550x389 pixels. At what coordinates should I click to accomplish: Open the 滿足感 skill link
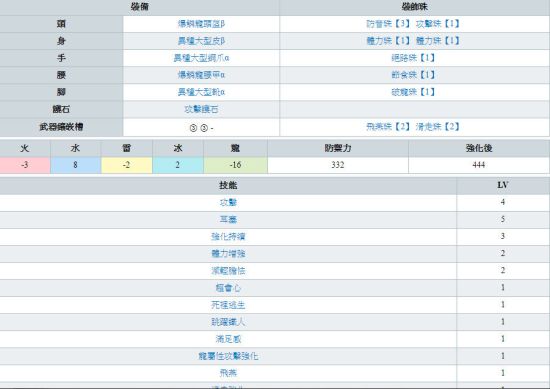(228, 339)
